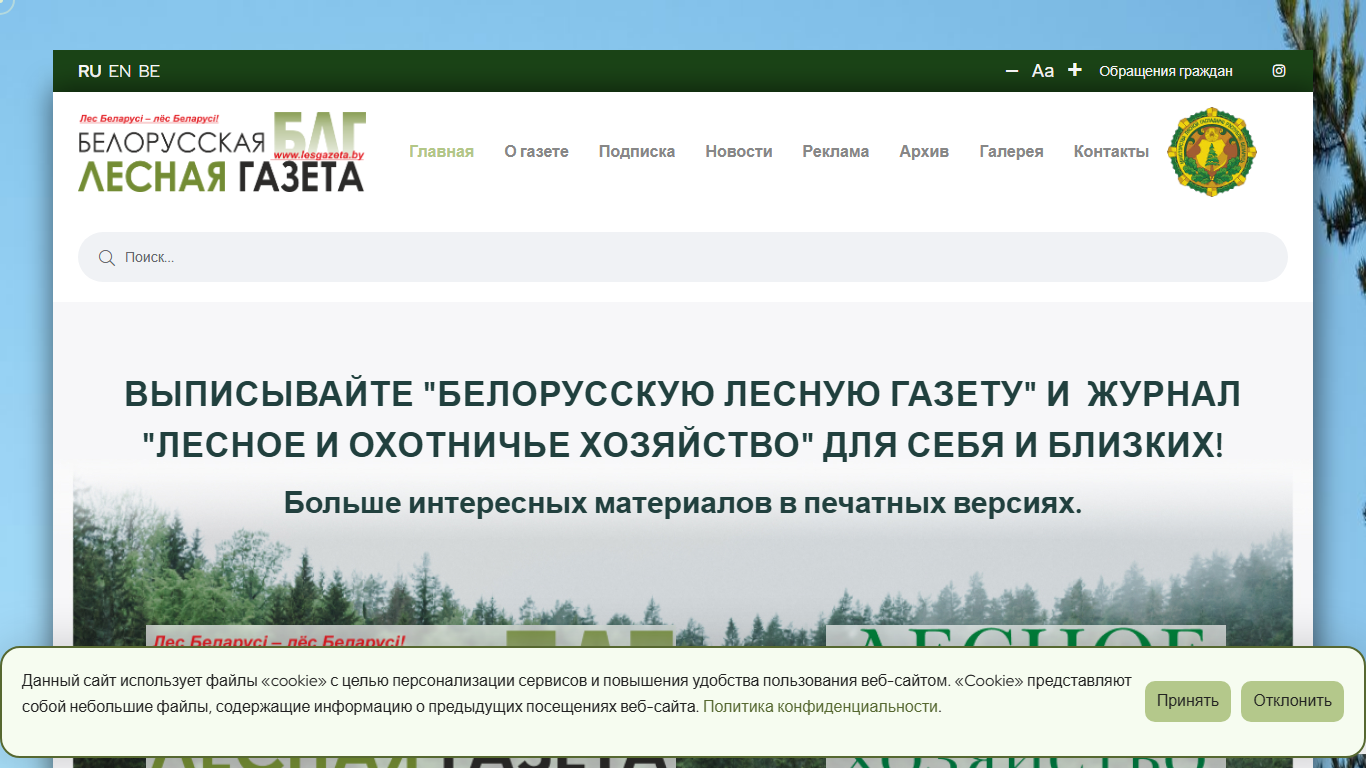Open Галерея menu item
The height and width of the screenshot is (768, 1366).
(x=1012, y=152)
